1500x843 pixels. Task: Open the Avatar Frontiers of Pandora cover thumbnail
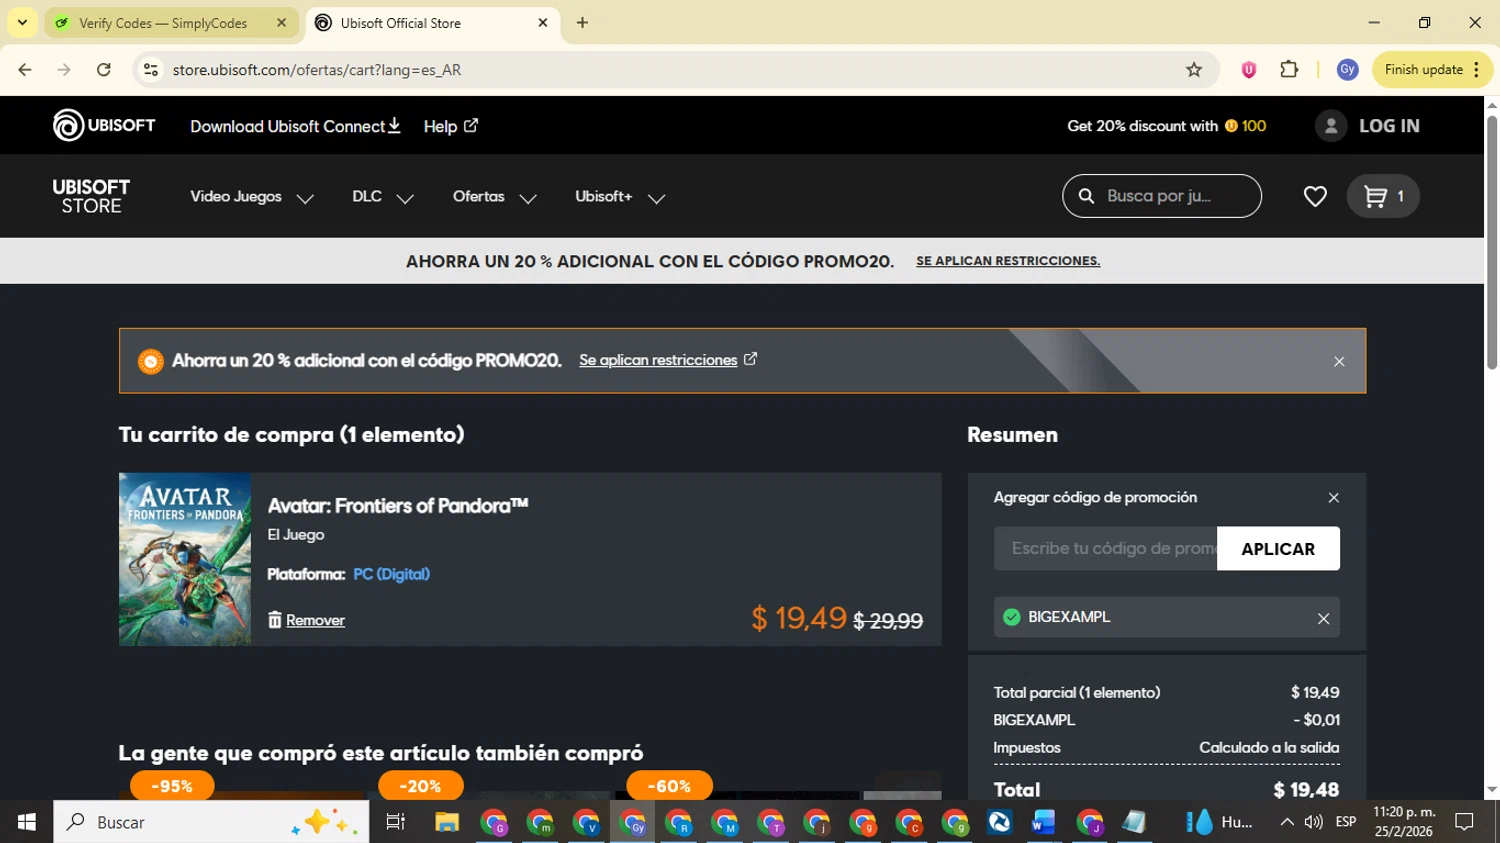tap(185, 559)
